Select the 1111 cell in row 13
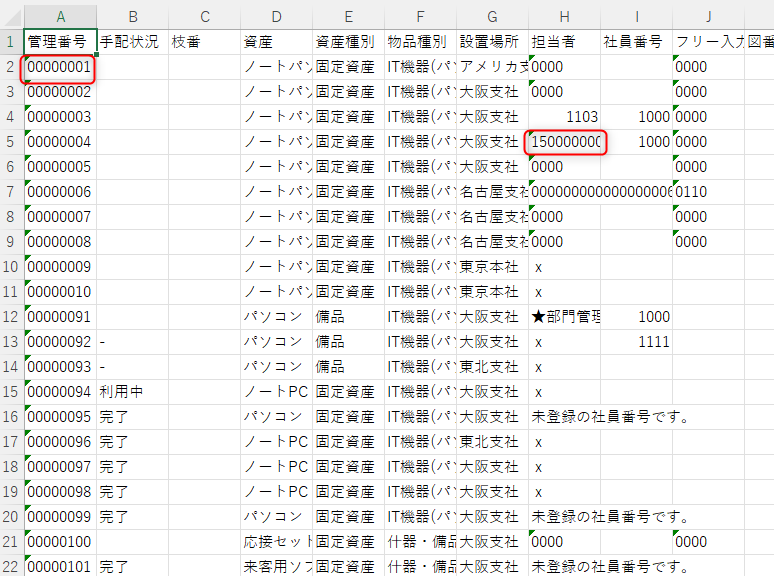The height and width of the screenshot is (576, 774). click(x=636, y=342)
